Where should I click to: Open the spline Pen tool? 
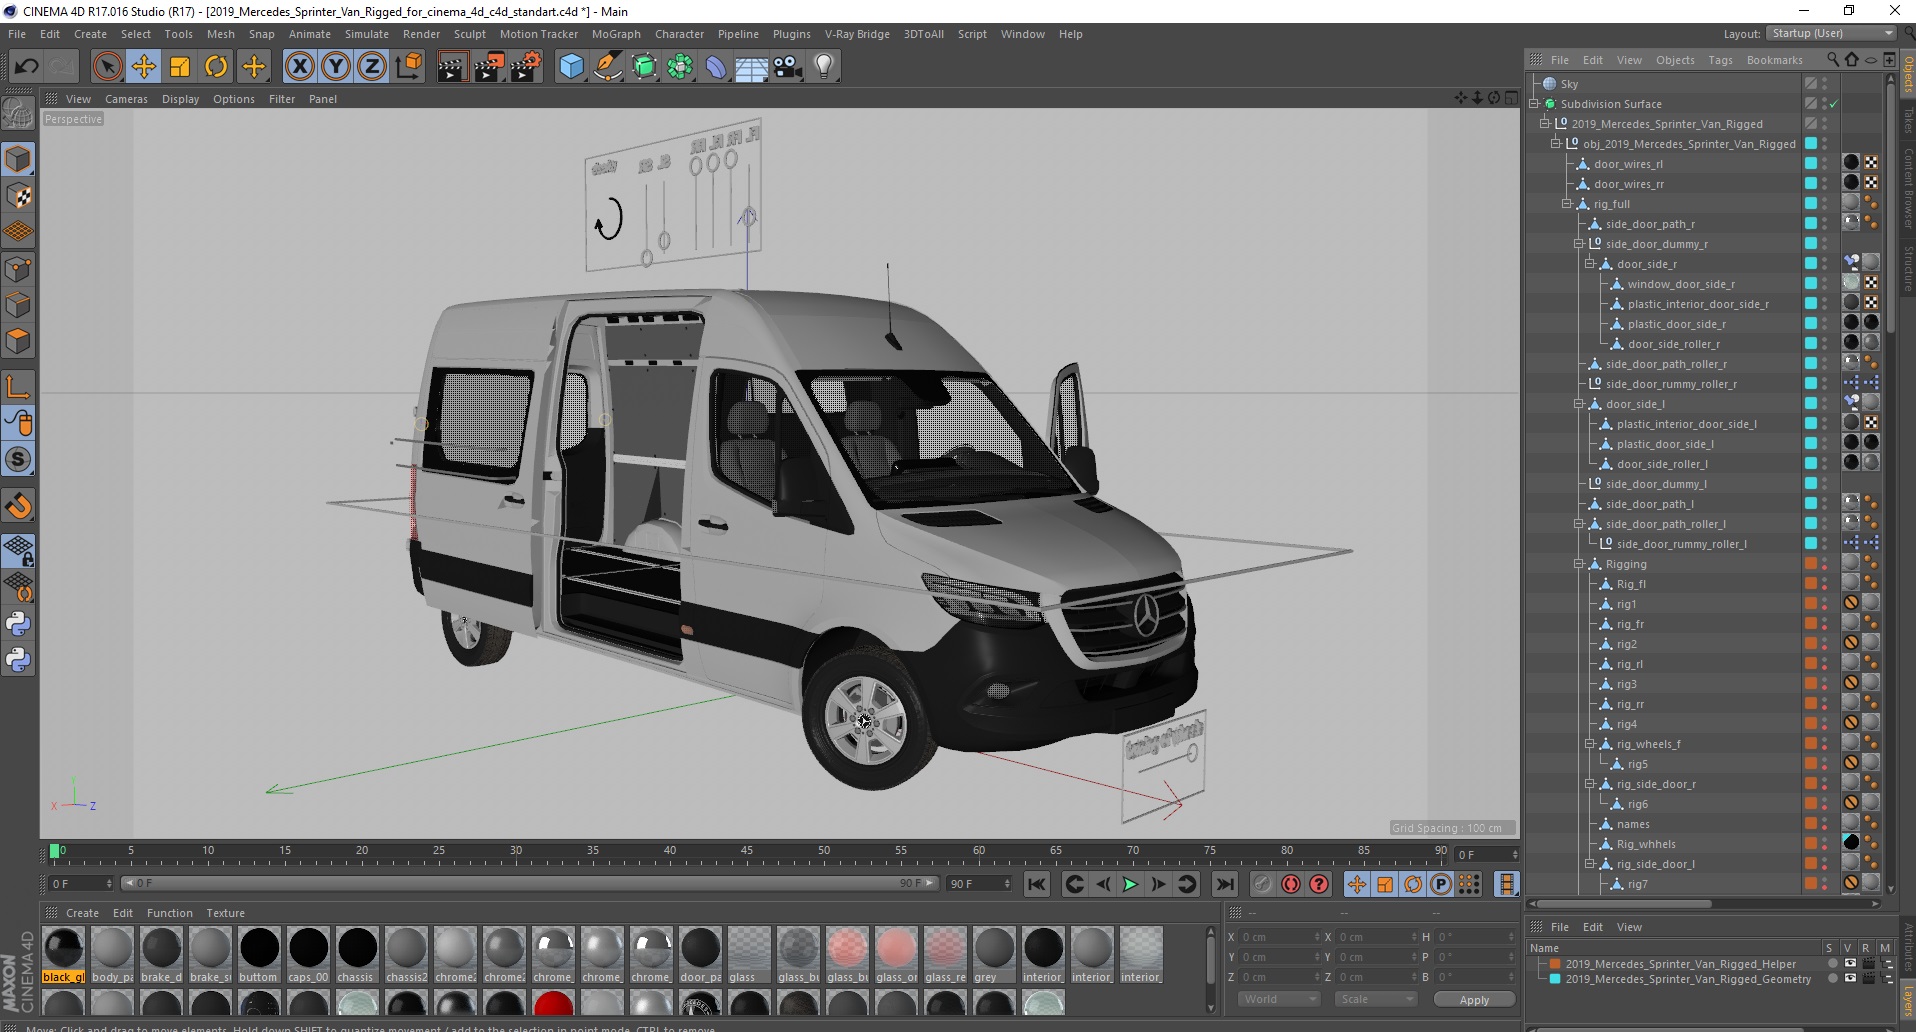point(608,67)
